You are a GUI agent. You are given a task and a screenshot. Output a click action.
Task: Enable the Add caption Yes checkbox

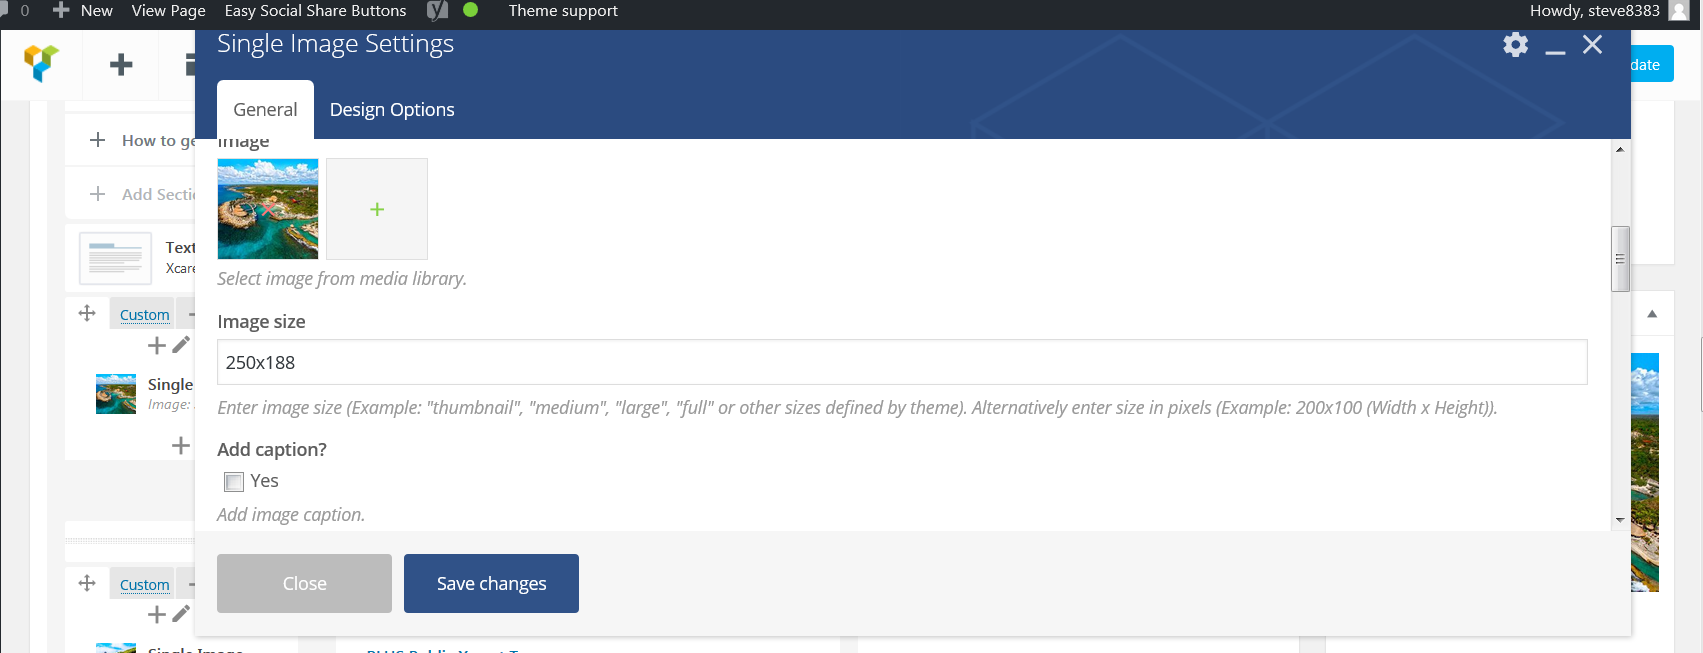[x=234, y=482]
